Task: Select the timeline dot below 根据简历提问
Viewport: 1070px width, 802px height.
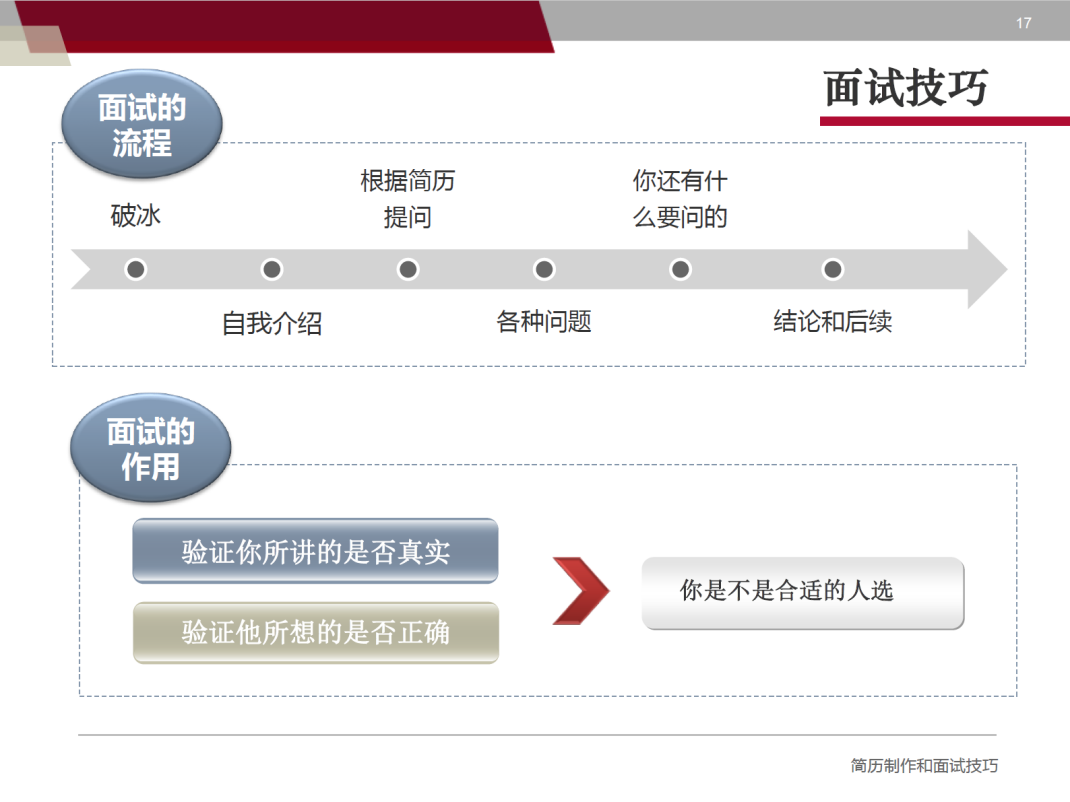Action: tap(407, 269)
